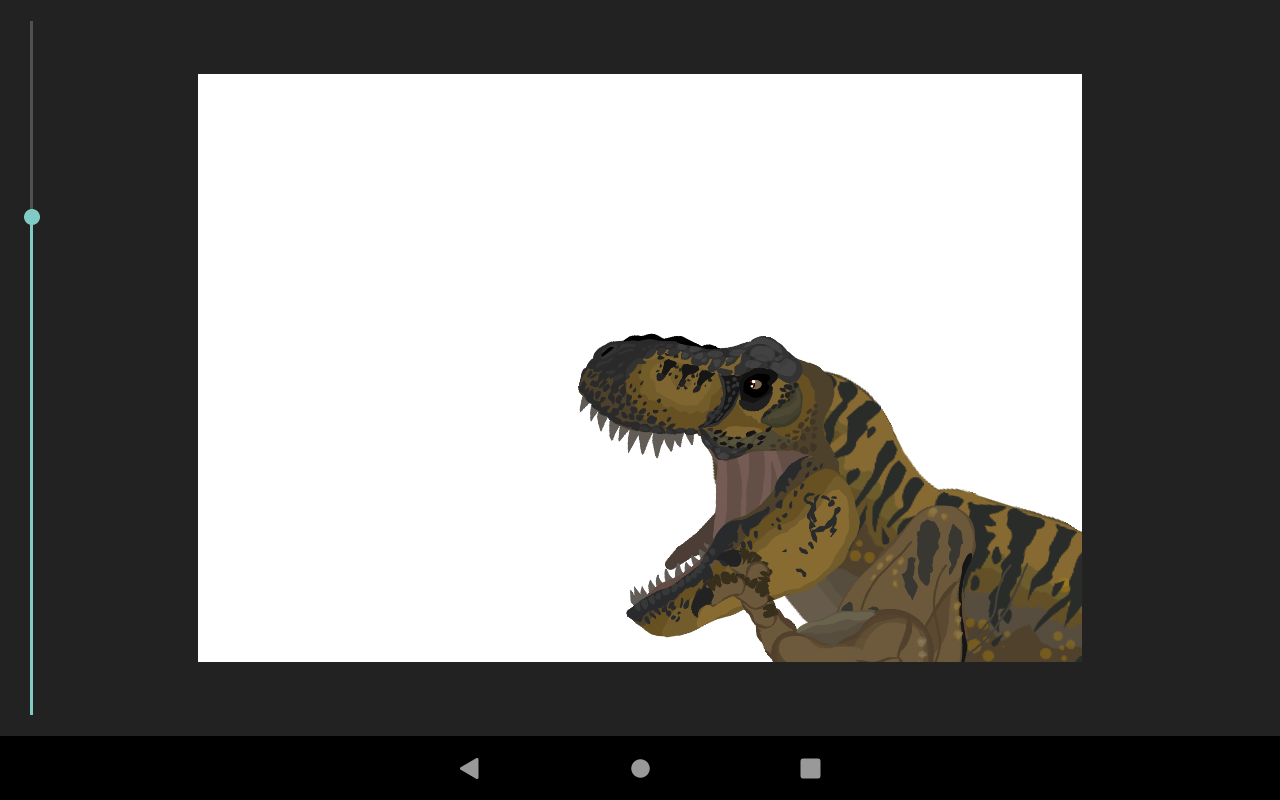The image size is (1280, 800).
Task: Click the gray upper part of the slider track
Action: pos(31,110)
